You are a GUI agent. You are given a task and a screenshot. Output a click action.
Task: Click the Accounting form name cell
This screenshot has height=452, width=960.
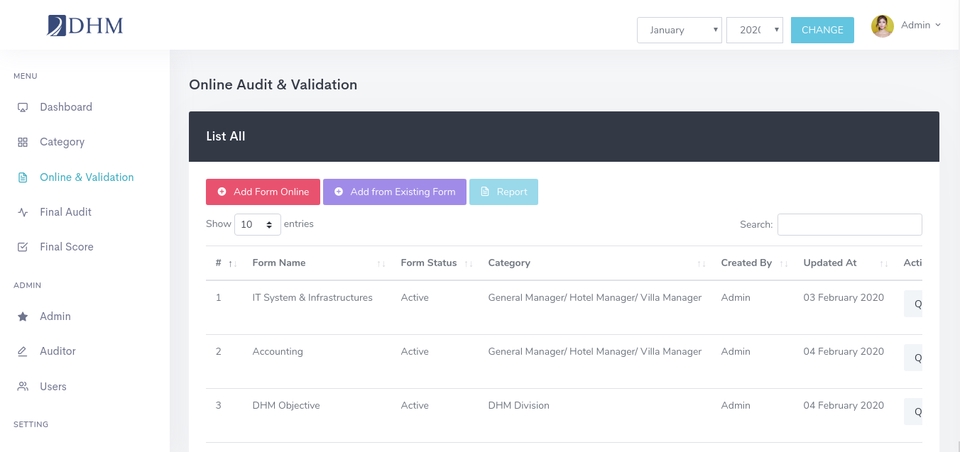point(277,352)
